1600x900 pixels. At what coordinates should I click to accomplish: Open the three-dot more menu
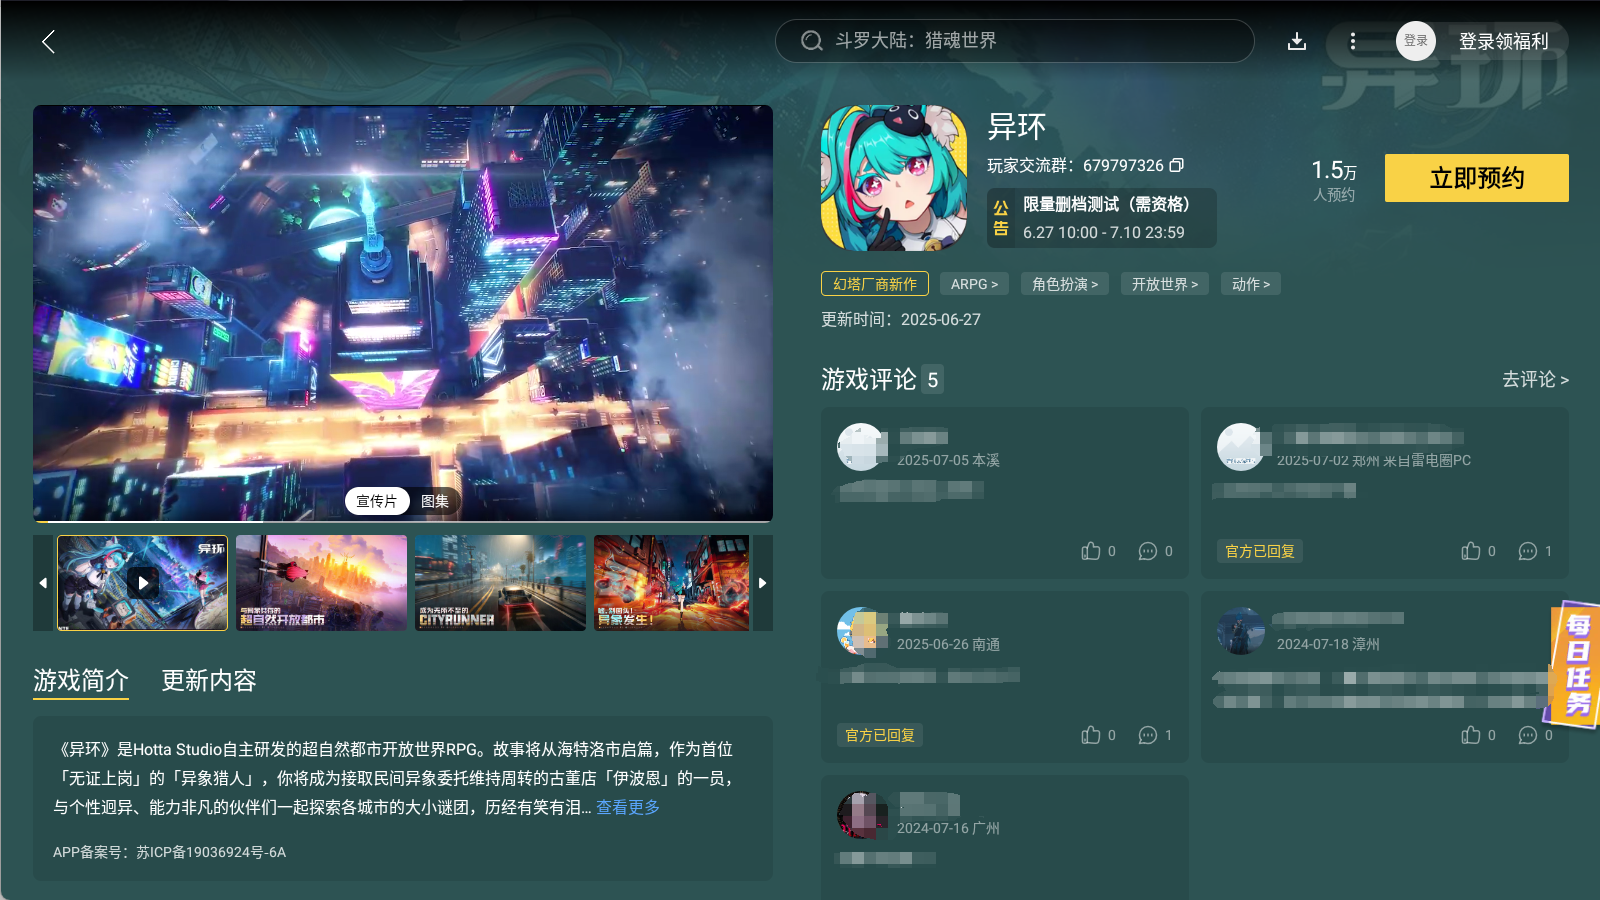(1352, 41)
